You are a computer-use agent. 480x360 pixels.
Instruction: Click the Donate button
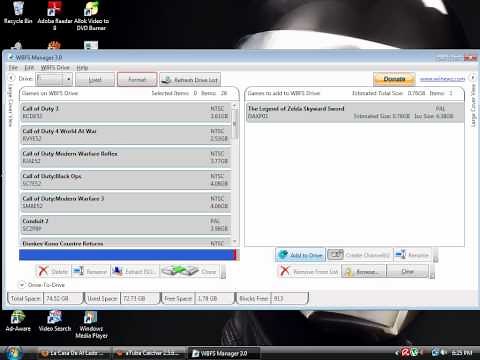(x=394, y=79)
